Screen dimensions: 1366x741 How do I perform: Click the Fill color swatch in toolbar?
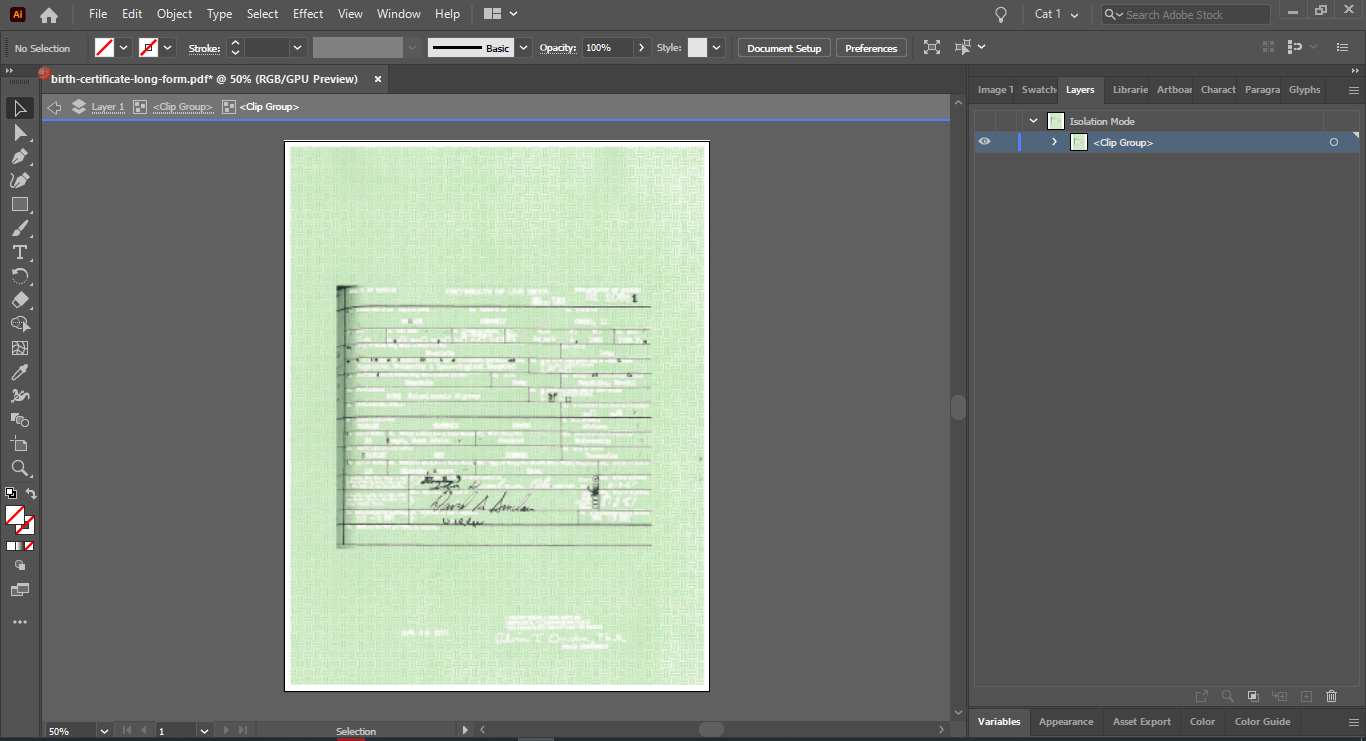tap(15, 515)
